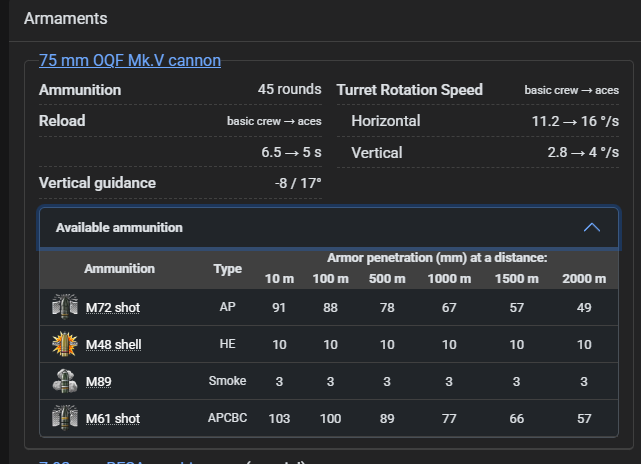
Task: Click the Armaments section heading
Action: click(65, 18)
